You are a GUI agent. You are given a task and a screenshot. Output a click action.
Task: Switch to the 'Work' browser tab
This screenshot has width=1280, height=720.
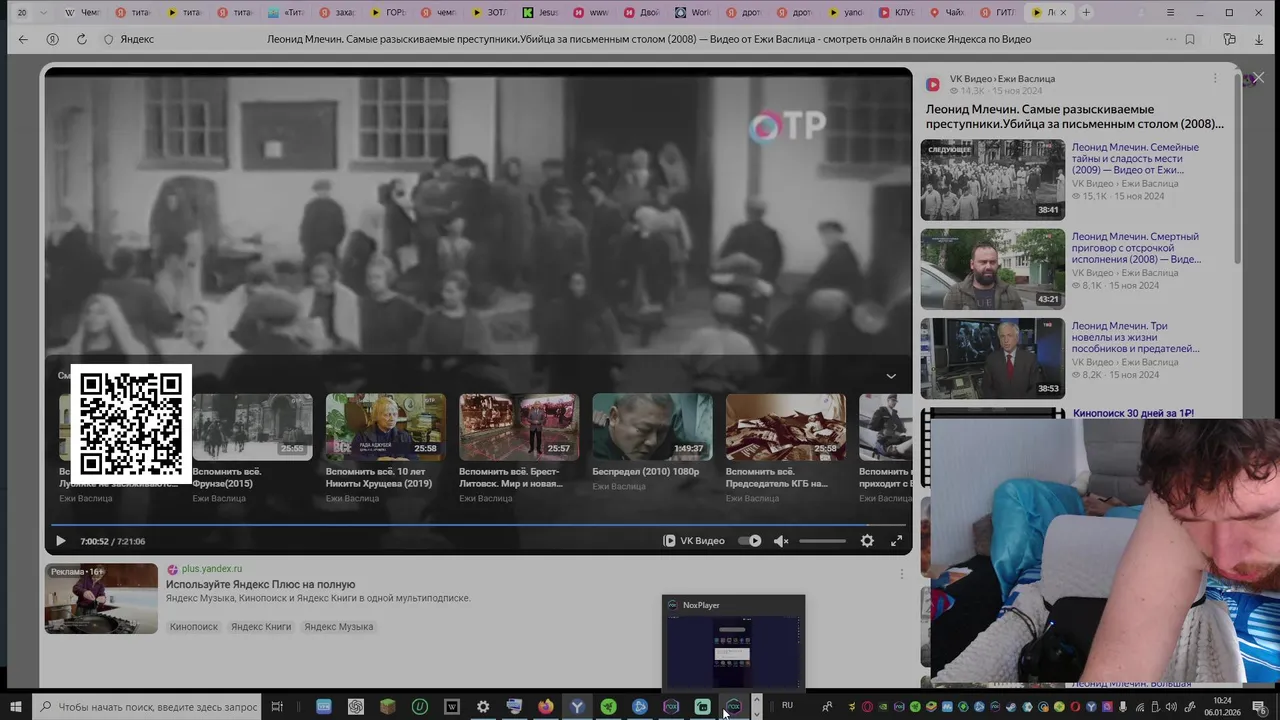(x=695, y=13)
